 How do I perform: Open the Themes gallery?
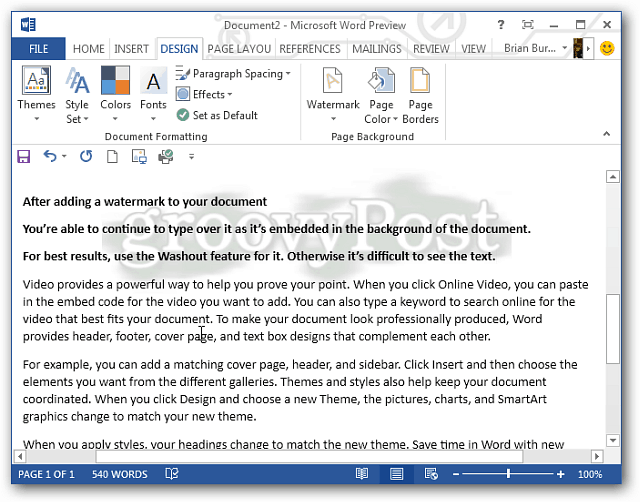point(36,93)
